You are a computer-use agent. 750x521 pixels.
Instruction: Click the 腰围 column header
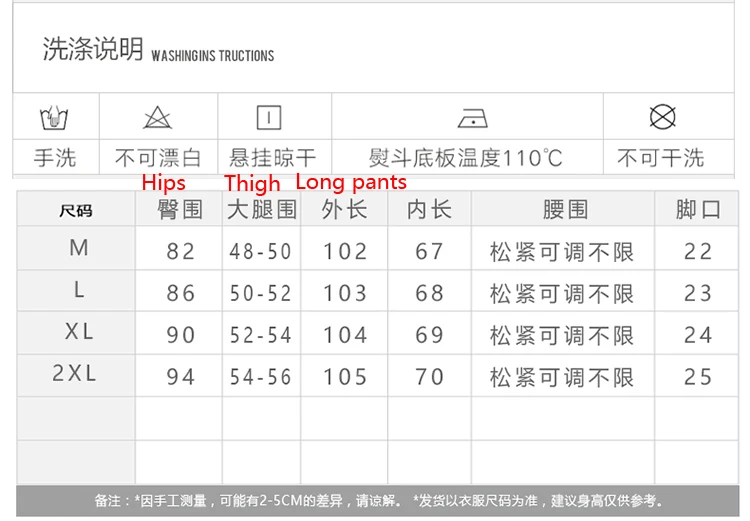(565, 210)
